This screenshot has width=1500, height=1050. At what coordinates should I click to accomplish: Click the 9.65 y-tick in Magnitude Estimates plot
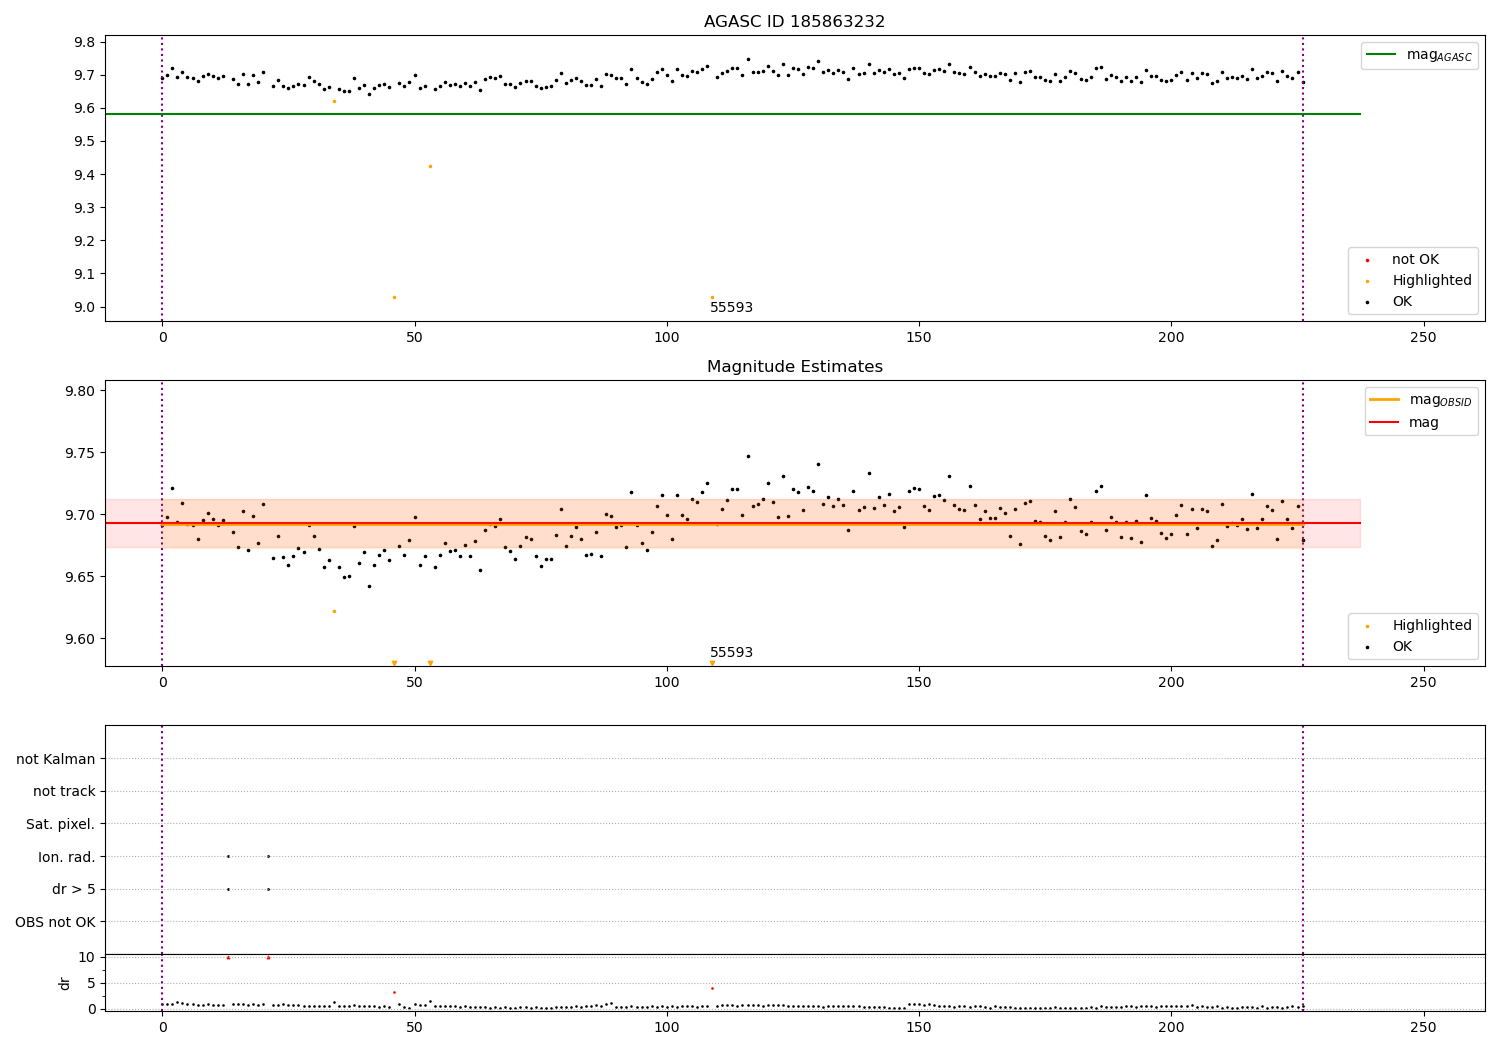(80, 577)
